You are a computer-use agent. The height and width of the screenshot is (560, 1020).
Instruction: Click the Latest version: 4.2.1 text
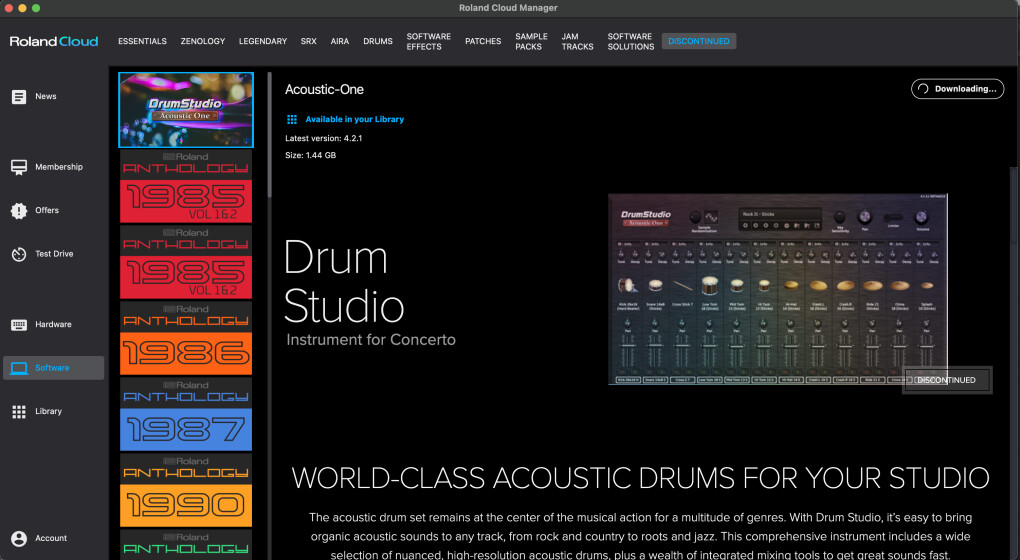(323, 139)
